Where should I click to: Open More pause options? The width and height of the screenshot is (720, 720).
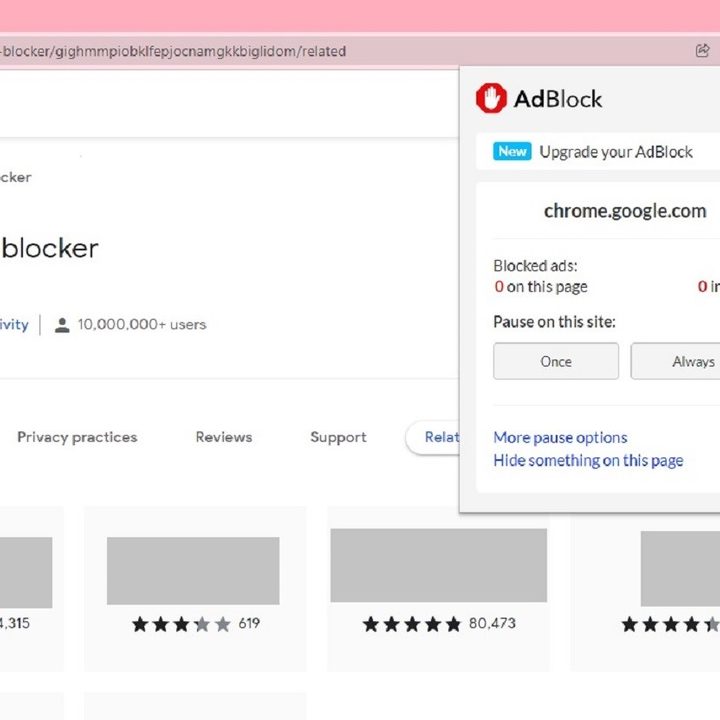coord(560,438)
